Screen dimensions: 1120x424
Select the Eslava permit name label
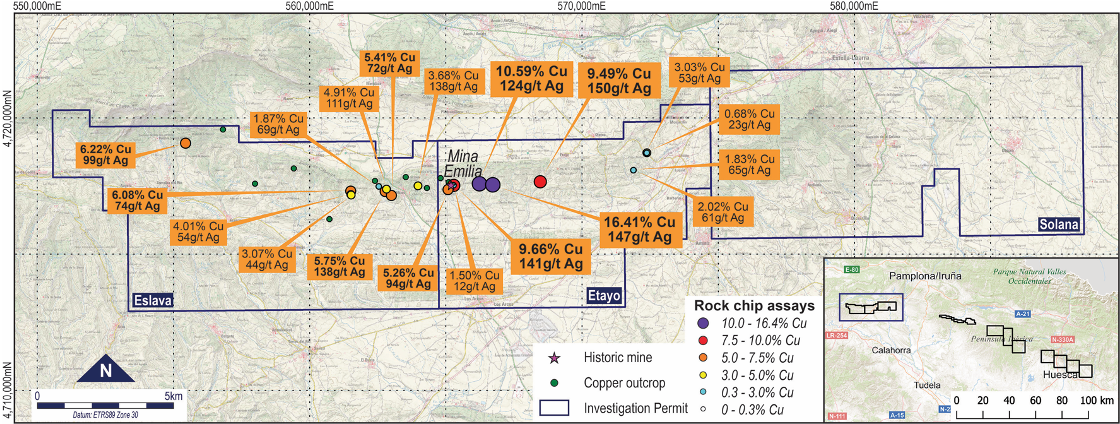coord(153,299)
